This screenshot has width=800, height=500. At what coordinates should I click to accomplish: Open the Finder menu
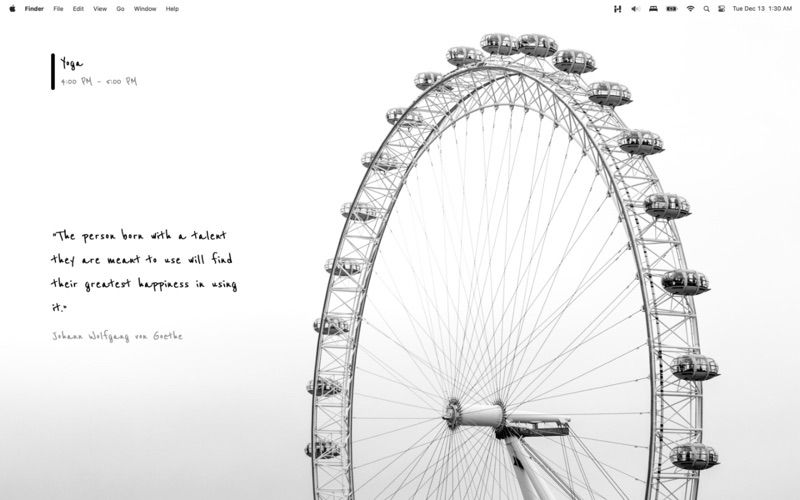34,9
